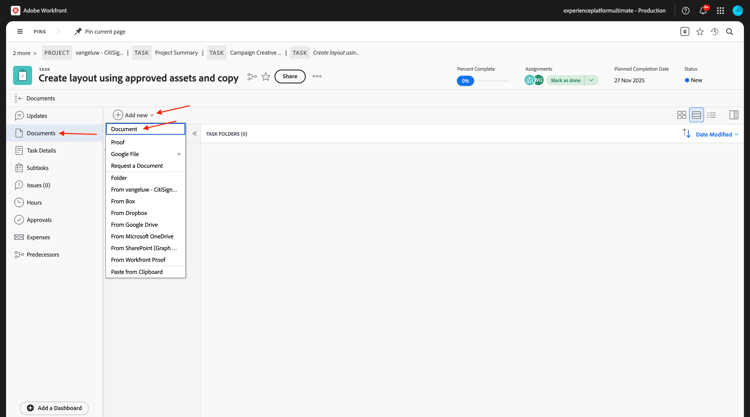Switch to compact list view
This screenshot has height=417, width=750.
click(711, 115)
